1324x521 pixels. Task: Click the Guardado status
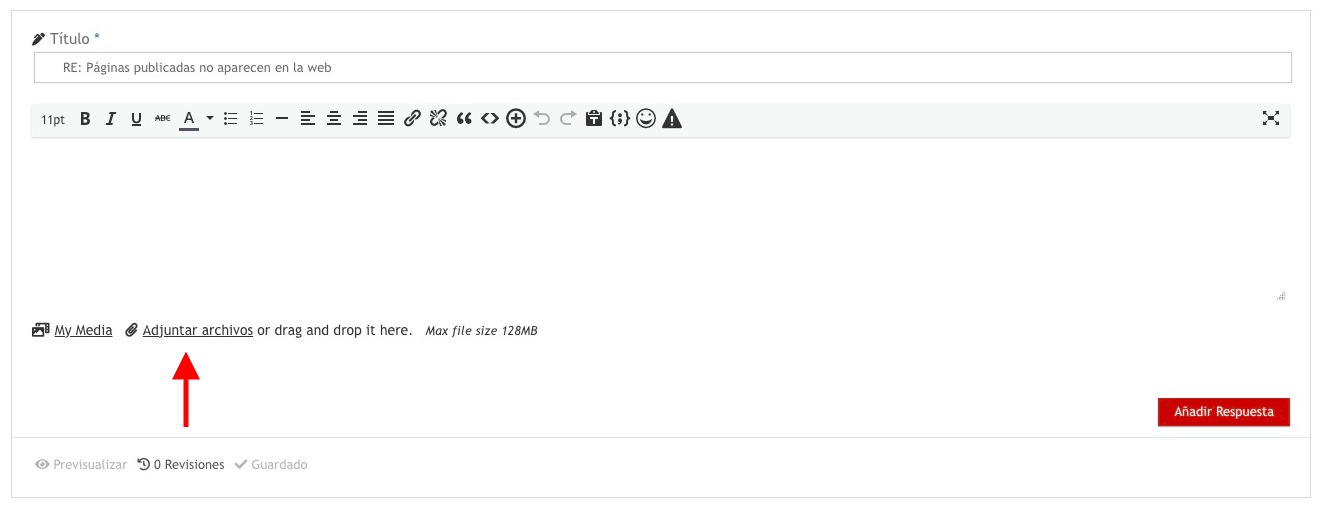click(271, 465)
